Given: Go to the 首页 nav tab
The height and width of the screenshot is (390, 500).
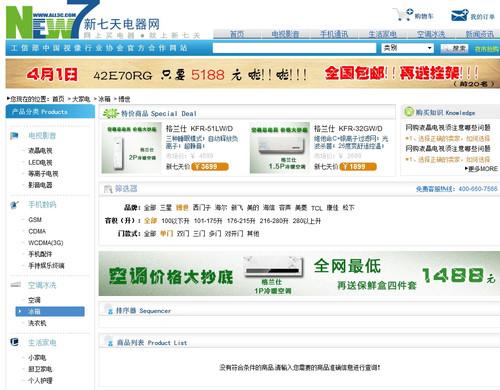Looking at the screenshot, I should 237,34.
